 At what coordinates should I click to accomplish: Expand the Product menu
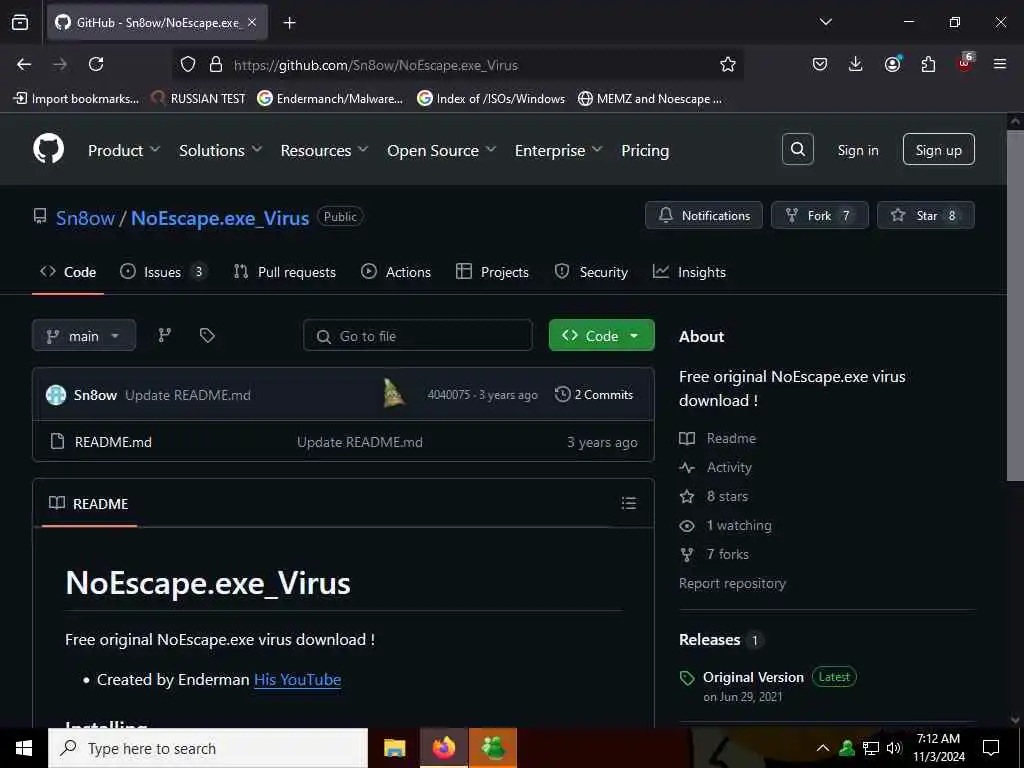[x=124, y=150]
